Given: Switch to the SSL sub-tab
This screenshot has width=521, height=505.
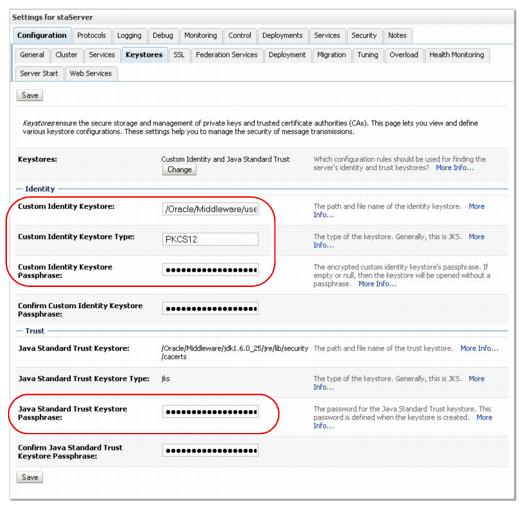Looking at the screenshot, I should [x=179, y=55].
